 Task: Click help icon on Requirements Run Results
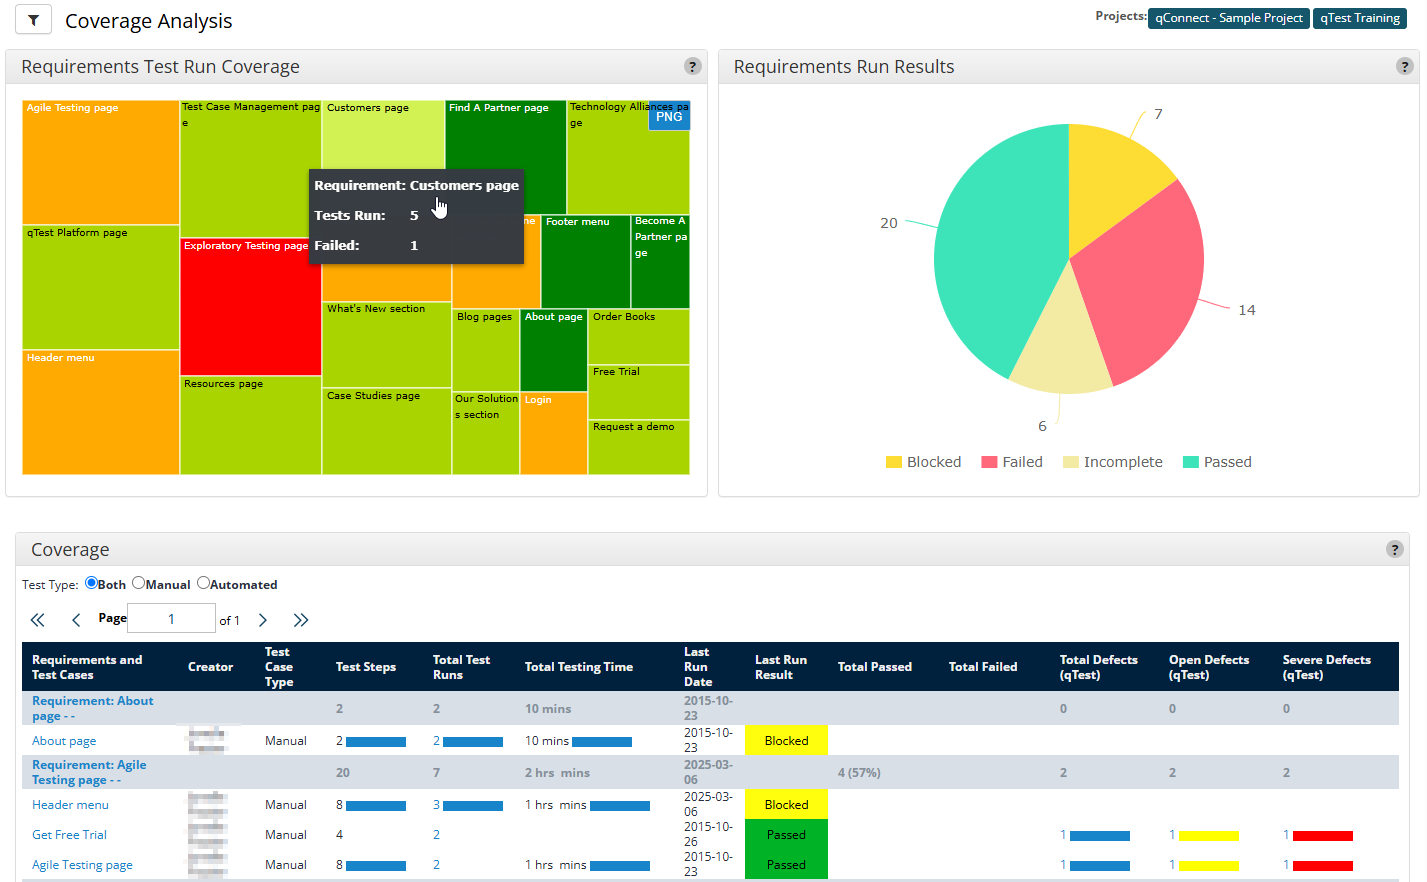pyautogui.click(x=1404, y=66)
